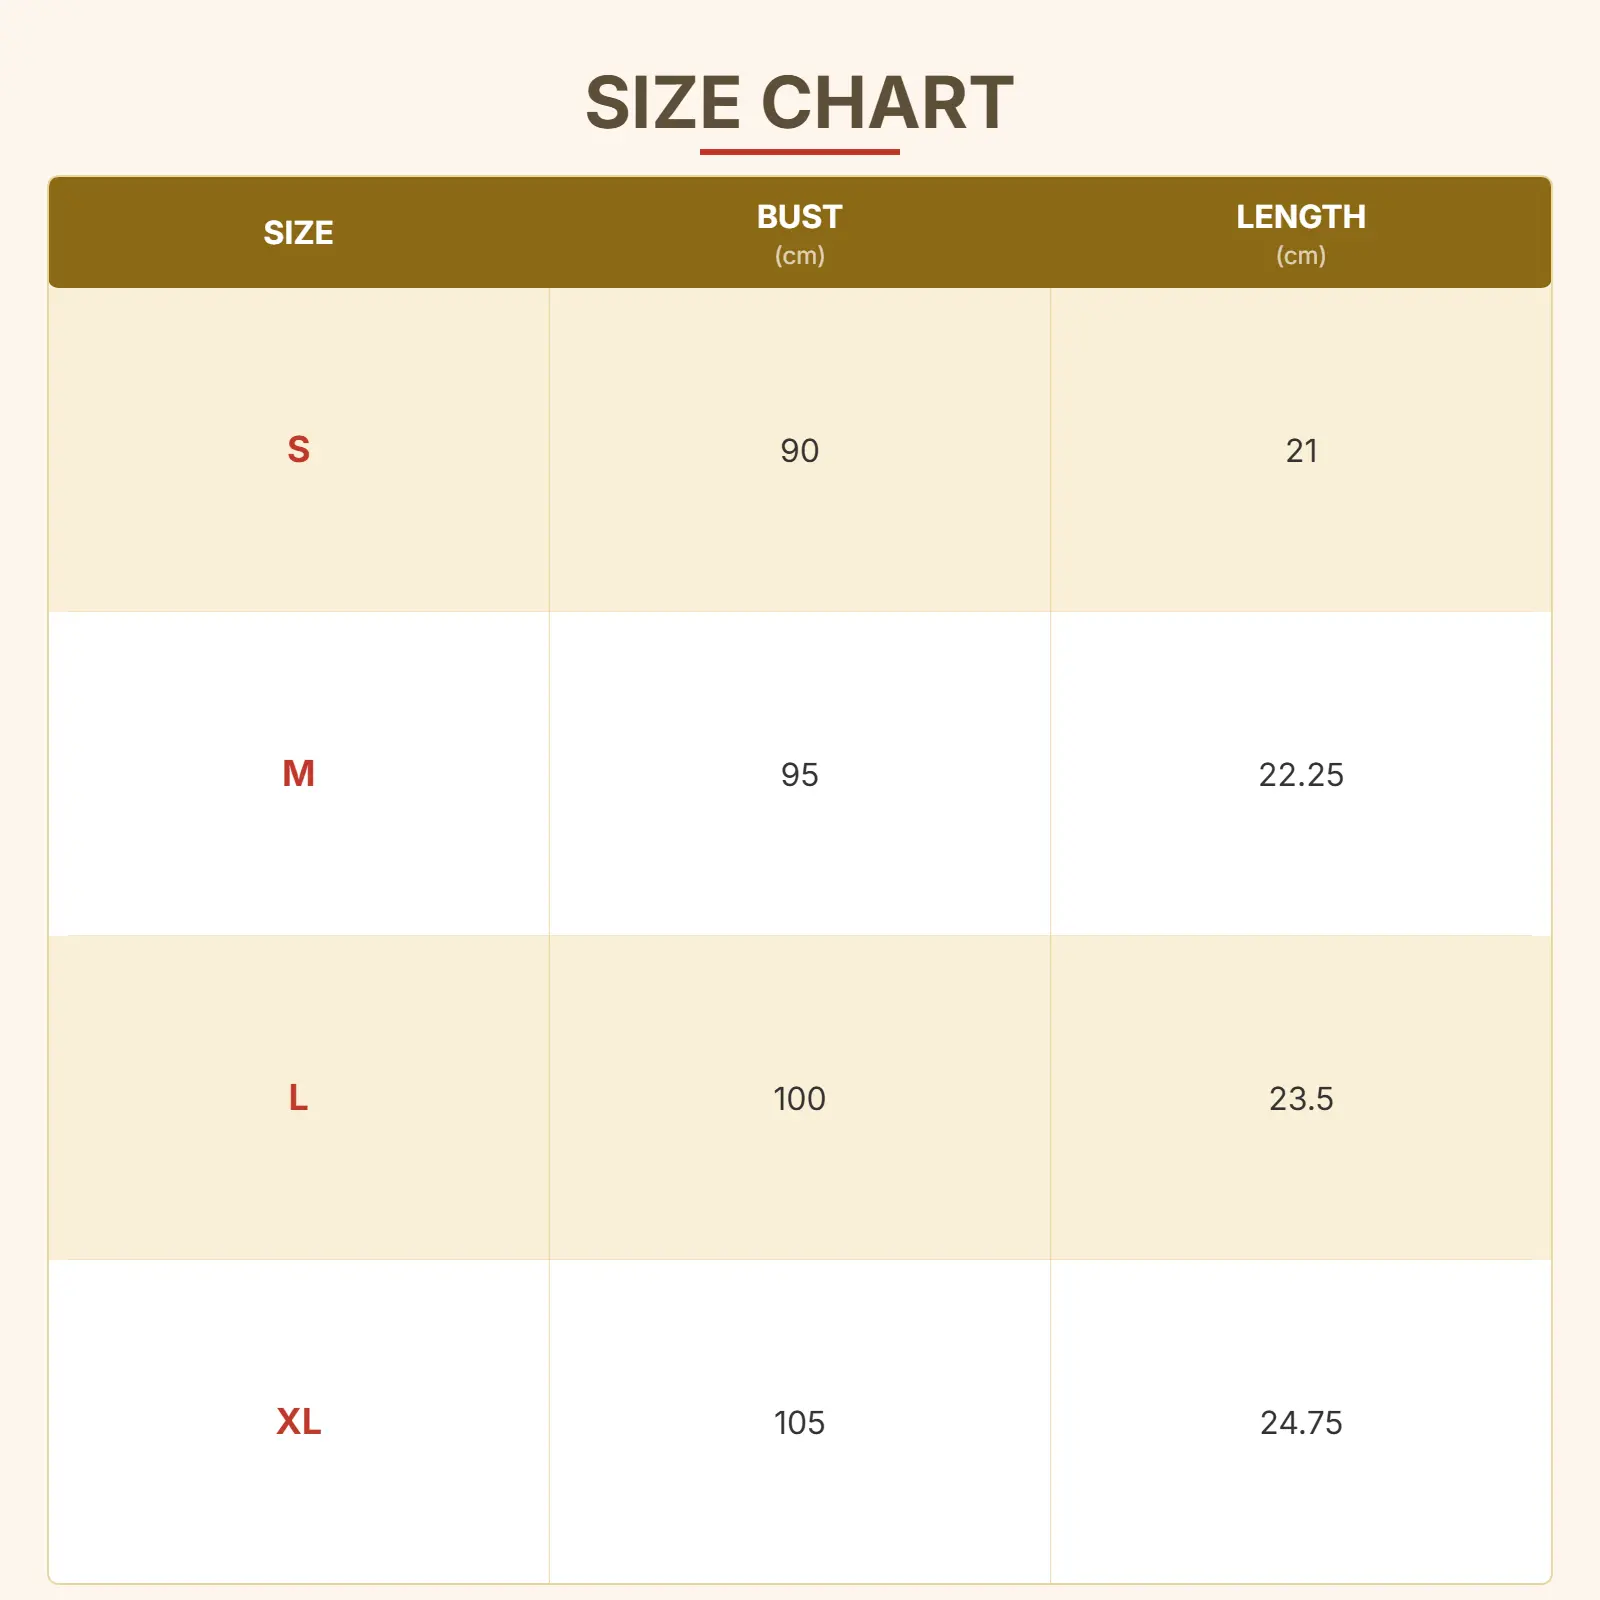1600x1600 pixels.
Task: Click the bust value 100
Action: click(799, 1099)
